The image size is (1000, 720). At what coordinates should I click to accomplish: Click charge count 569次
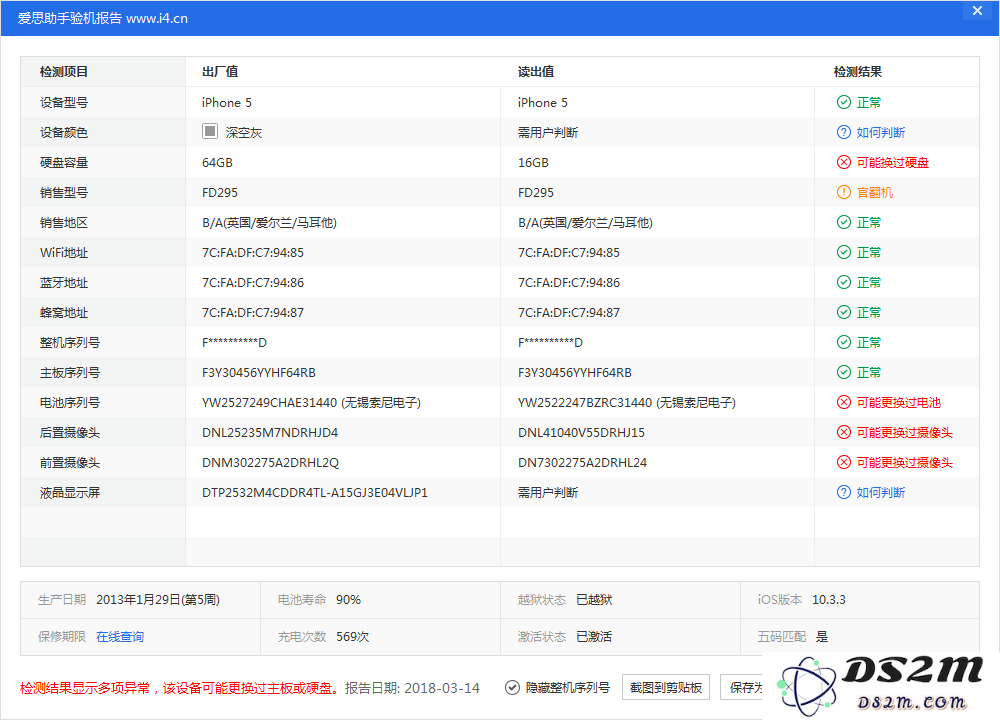click(x=353, y=636)
